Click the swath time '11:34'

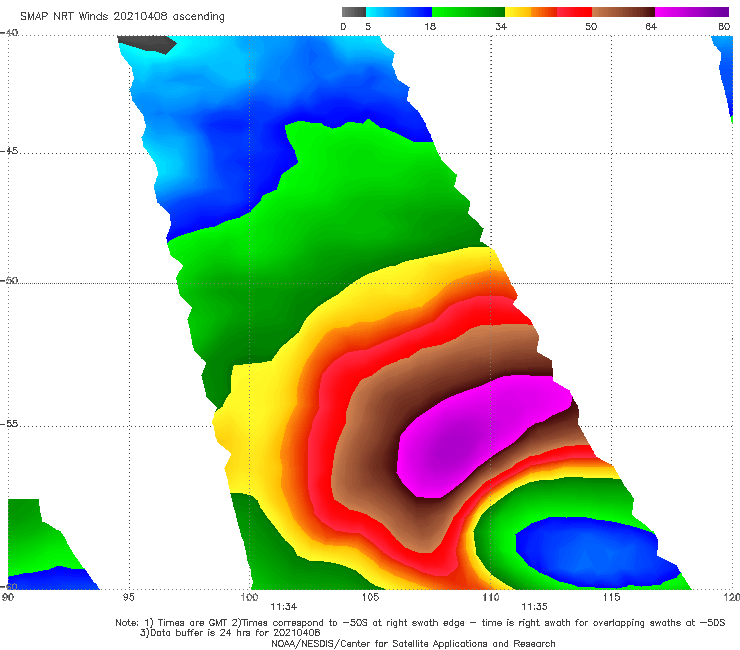284,607
